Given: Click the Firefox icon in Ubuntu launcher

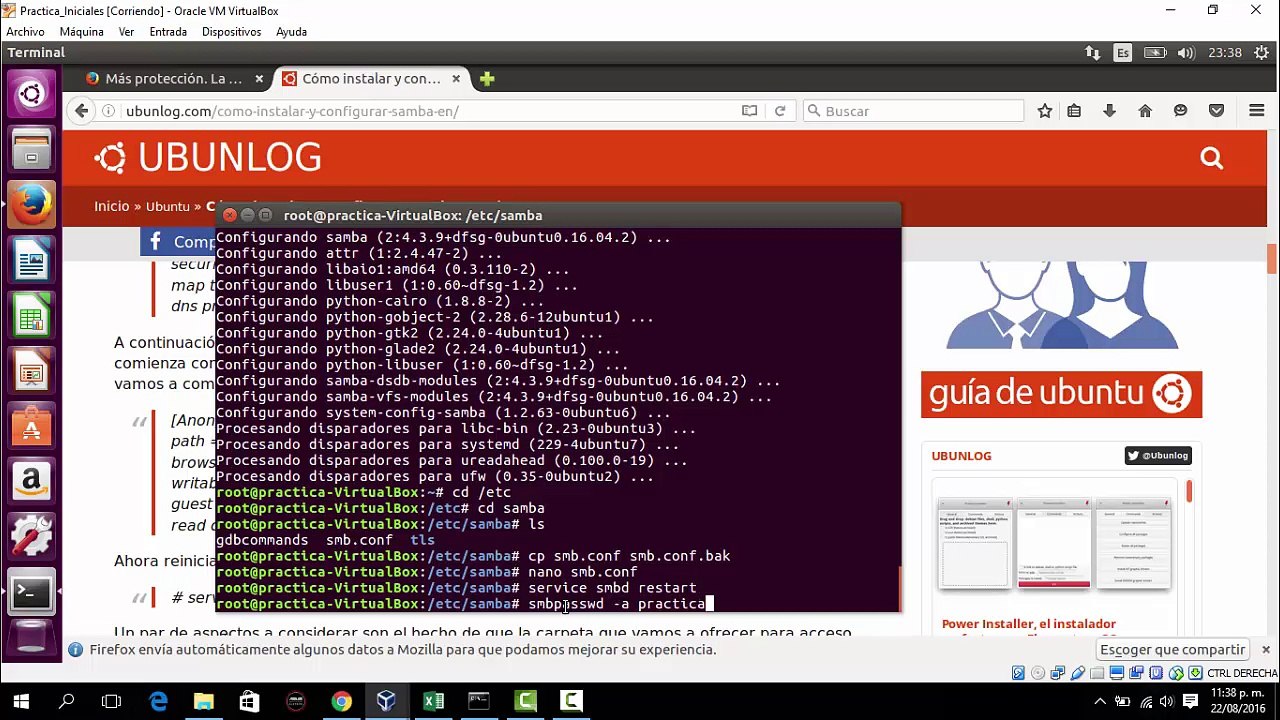Looking at the screenshot, I should click(31, 206).
